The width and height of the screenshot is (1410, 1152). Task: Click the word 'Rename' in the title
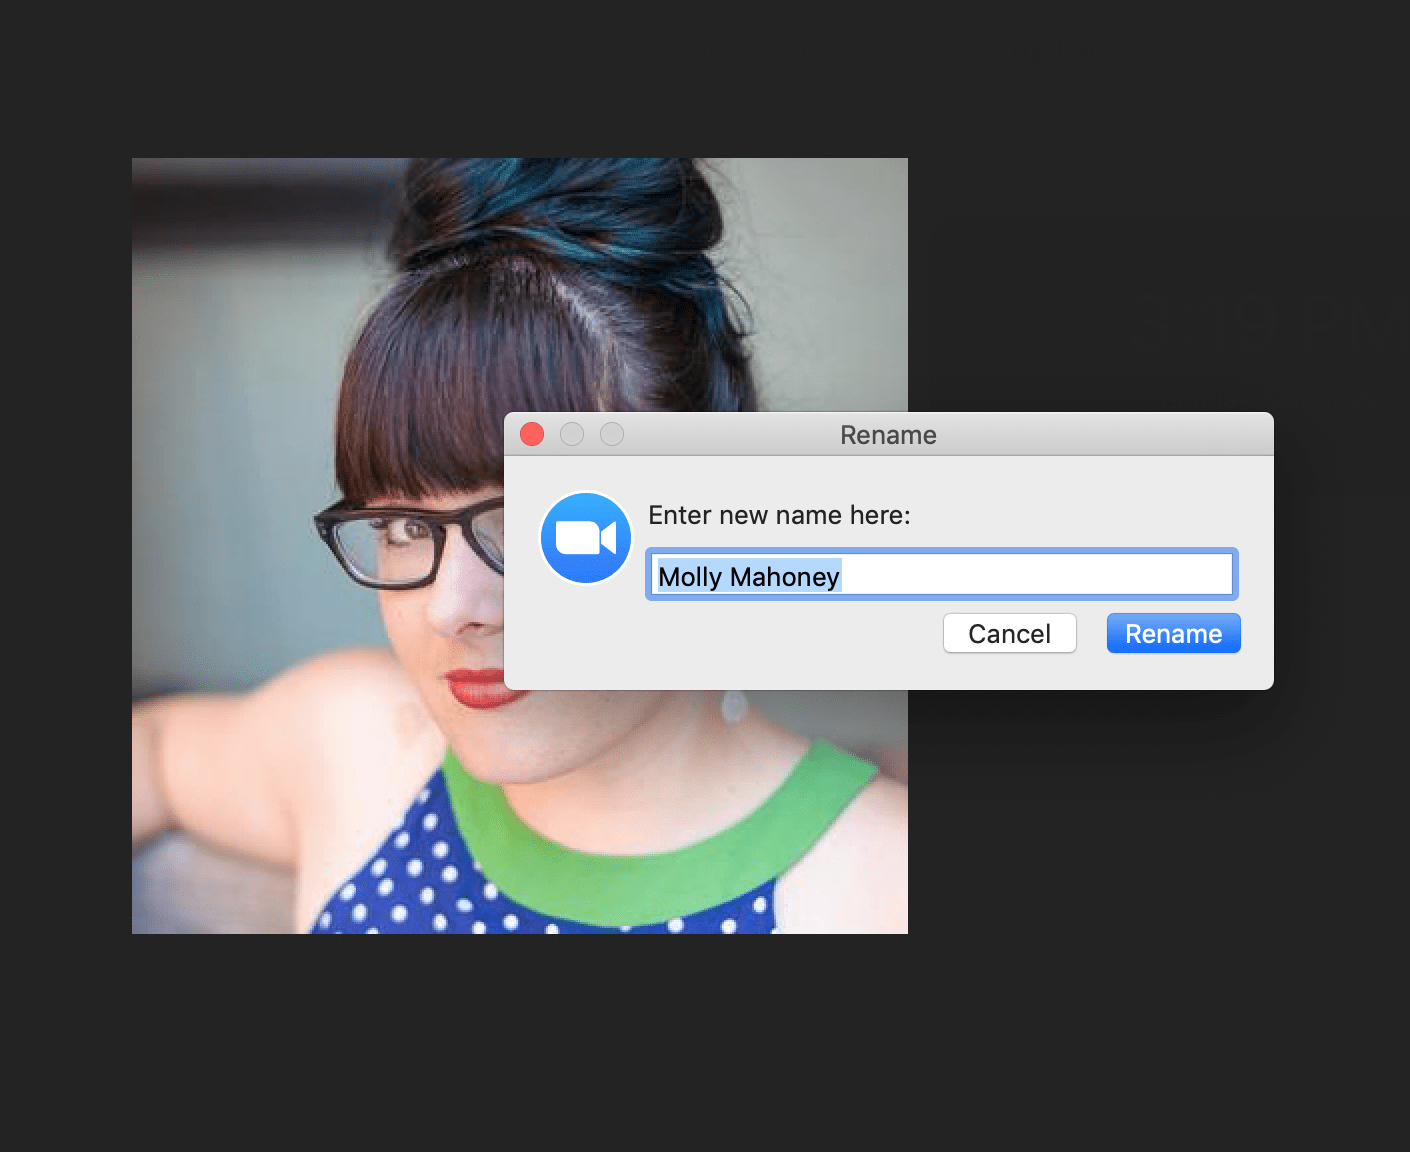click(x=888, y=435)
